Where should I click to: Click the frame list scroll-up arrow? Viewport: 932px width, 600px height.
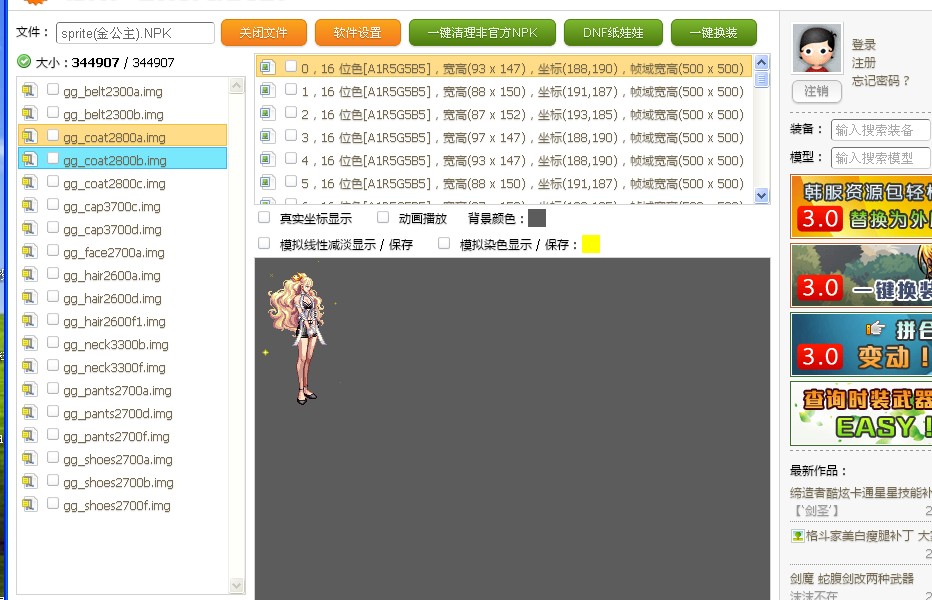pyautogui.click(x=761, y=62)
